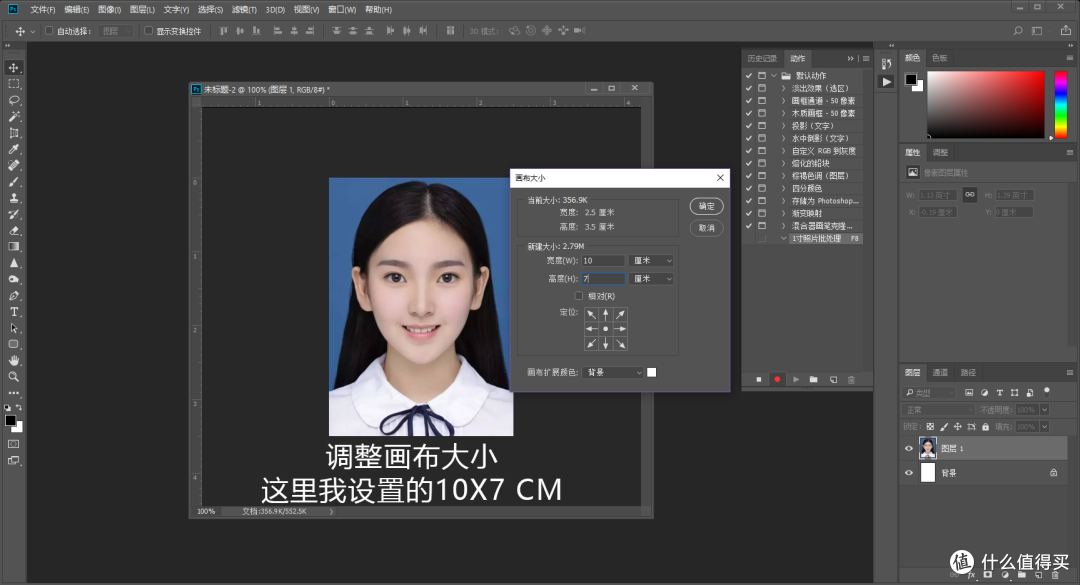Image resolution: width=1080 pixels, height=585 pixels.
Task: Select the Zoom tool
Action: (x=14, y=377)
